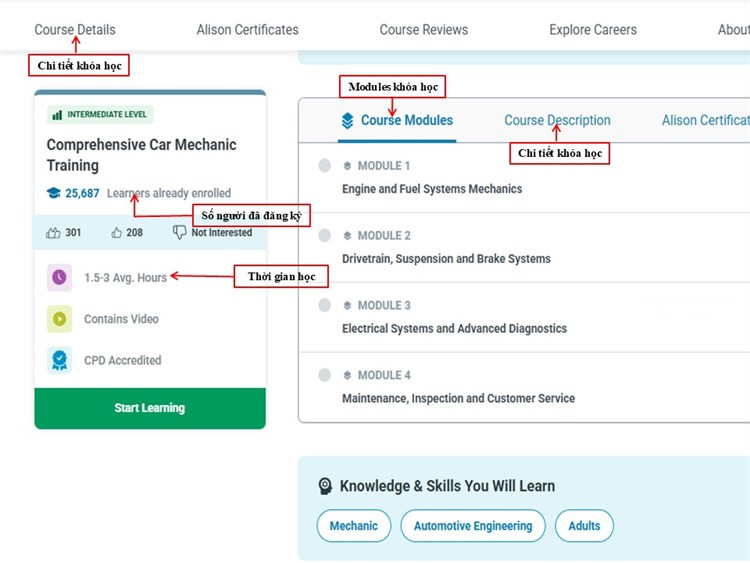Viewport: 750px width, 563px height.
Task: Click the green Contains Video play icon
Action: pos(60,319)
